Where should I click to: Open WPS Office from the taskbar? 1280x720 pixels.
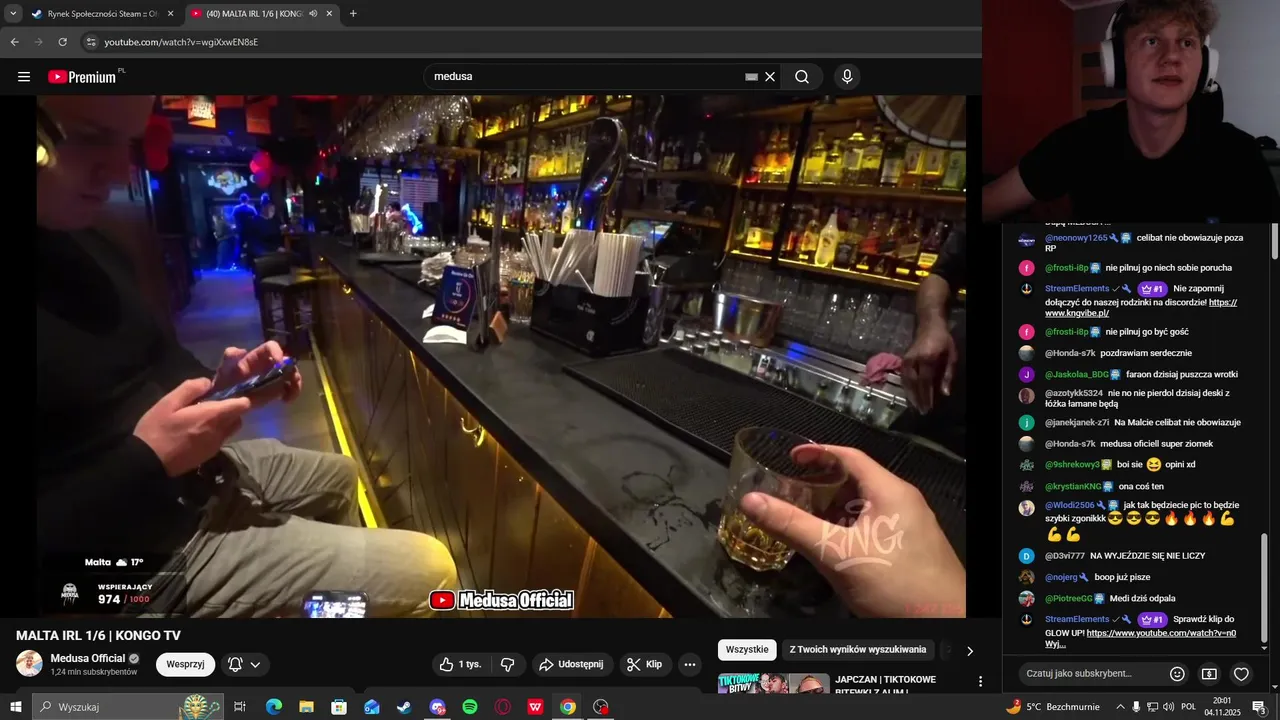(535, 707)
